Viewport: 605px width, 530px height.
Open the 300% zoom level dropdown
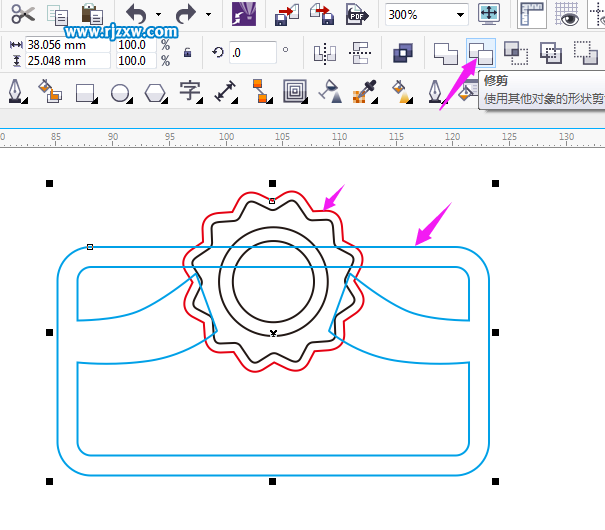[x=460, y=15]
